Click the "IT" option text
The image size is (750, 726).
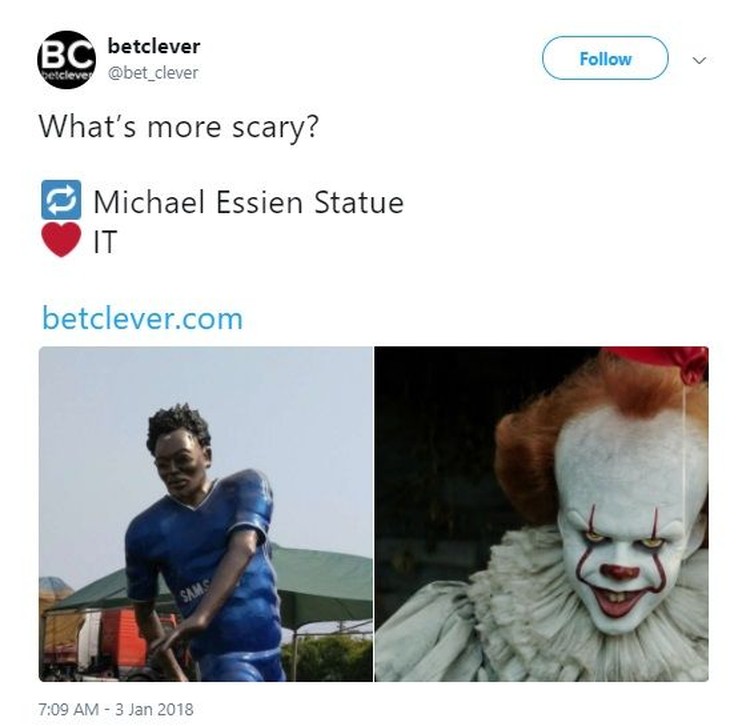click(105, 242)
